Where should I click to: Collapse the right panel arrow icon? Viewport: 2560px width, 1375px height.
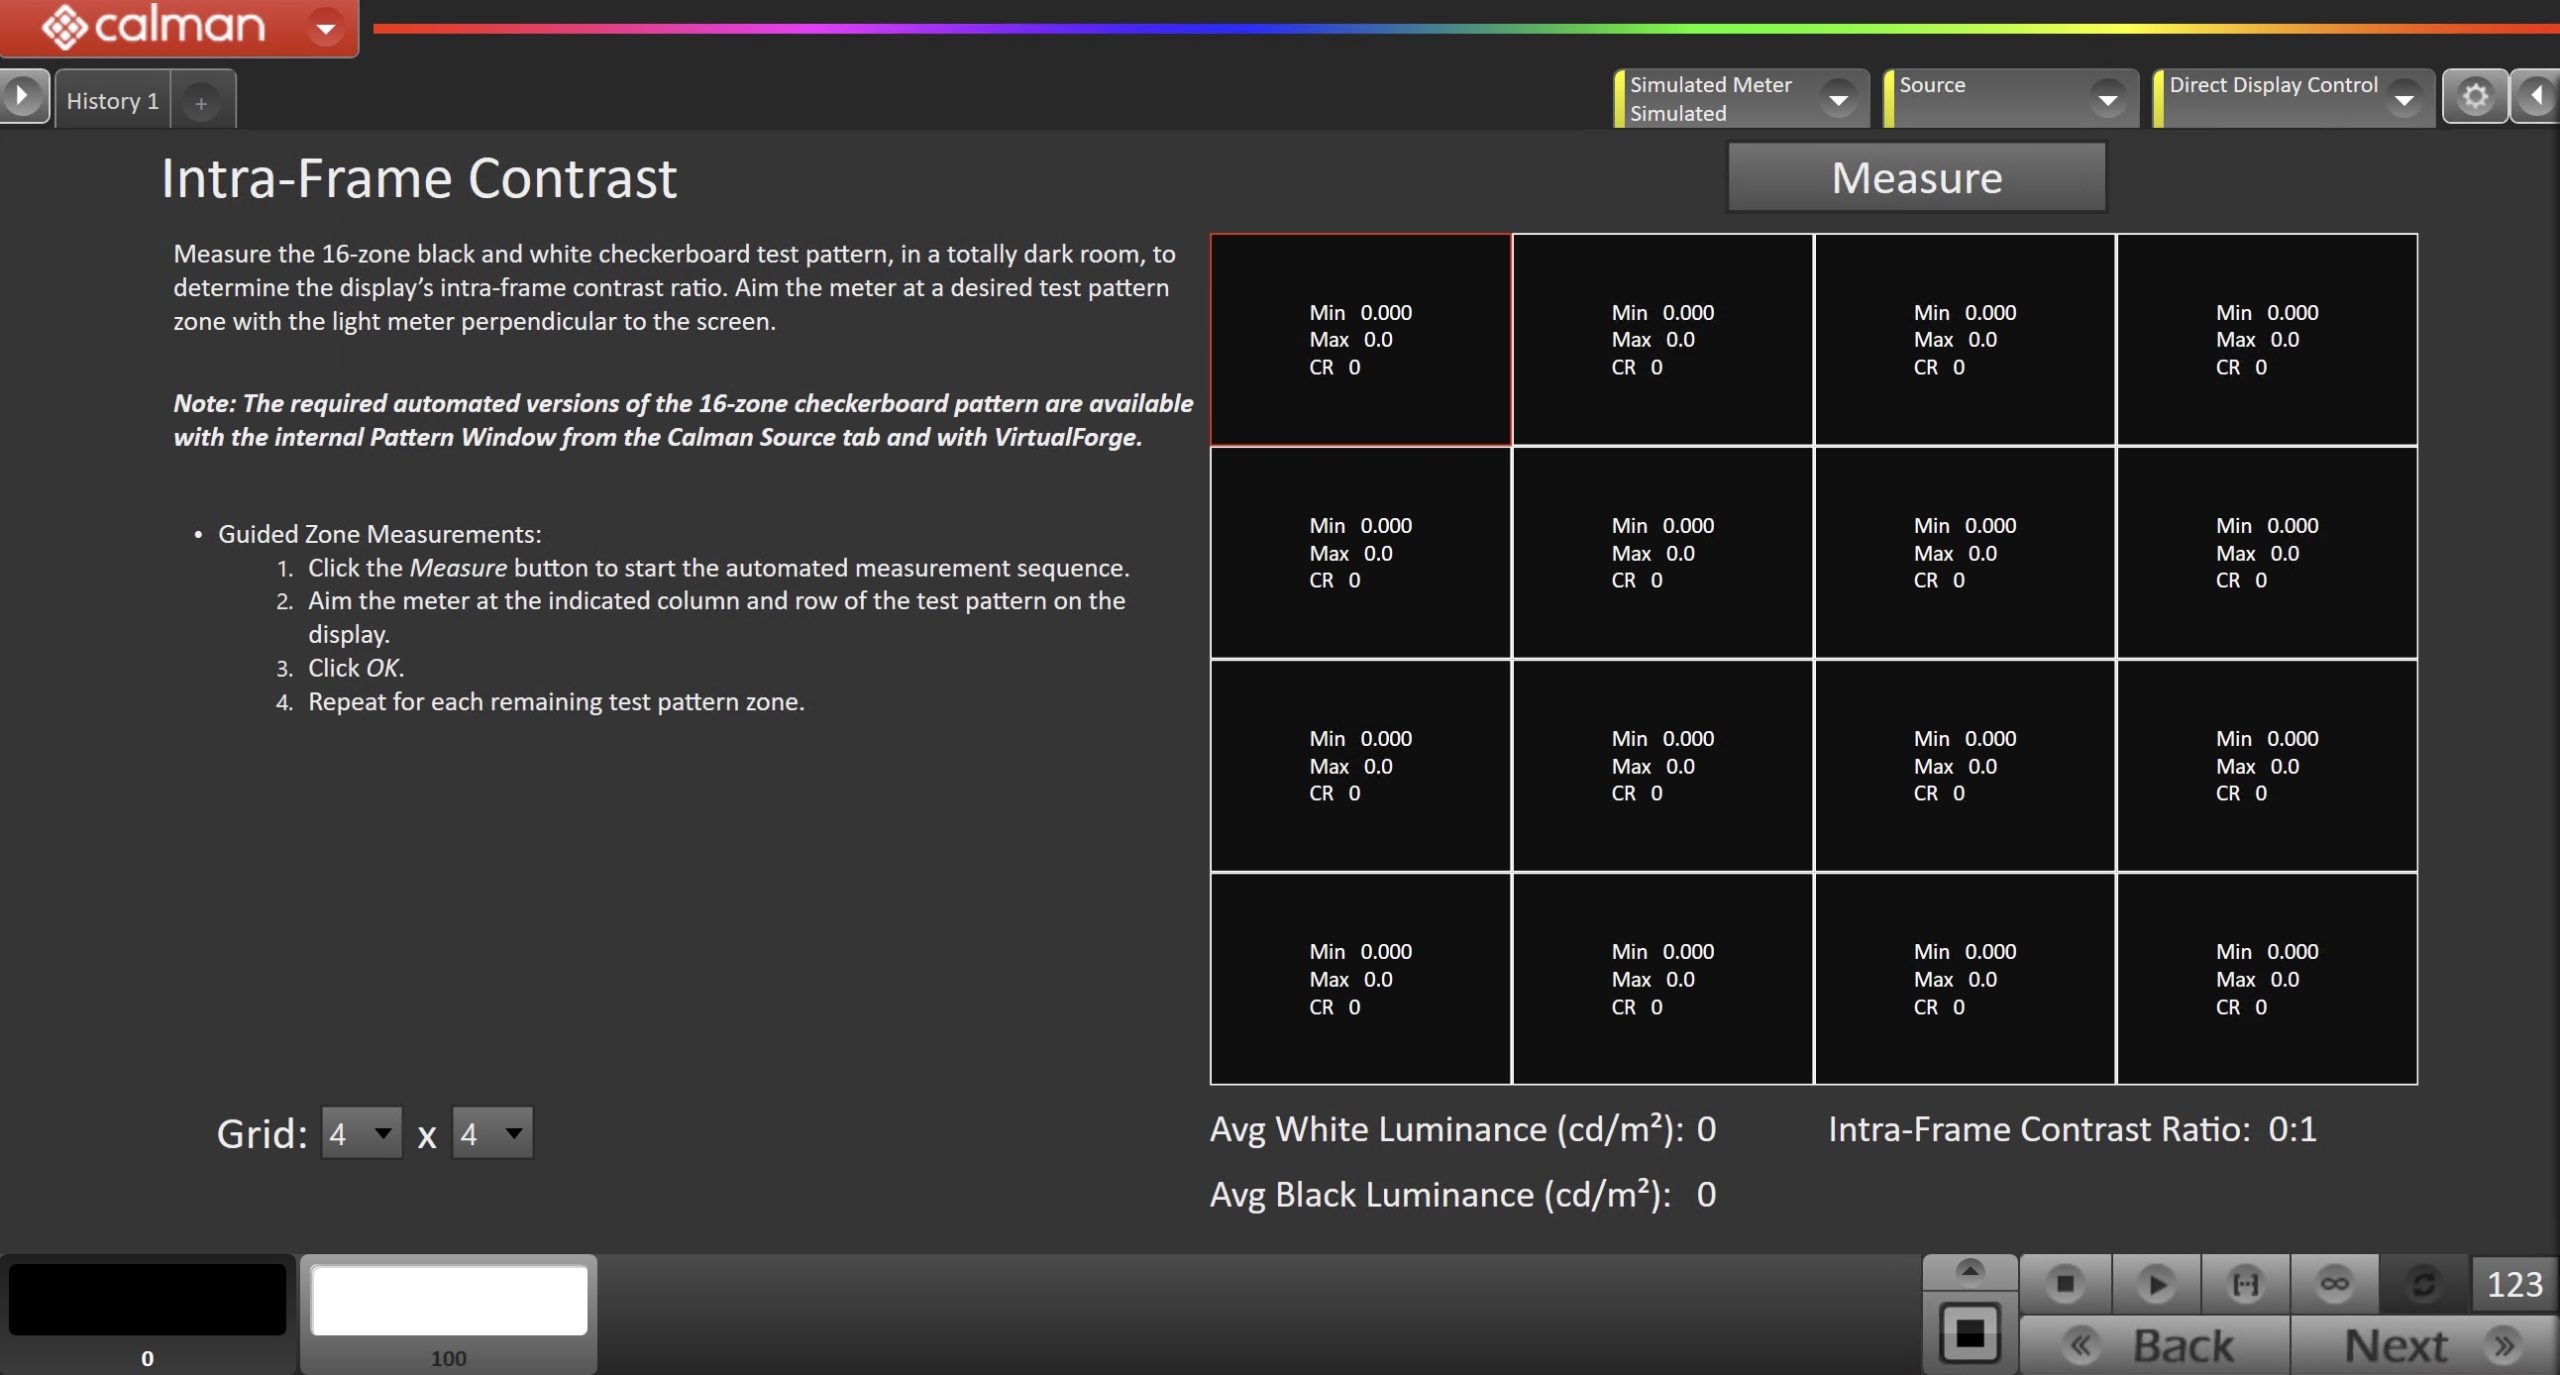click(x=2537, y=97)
